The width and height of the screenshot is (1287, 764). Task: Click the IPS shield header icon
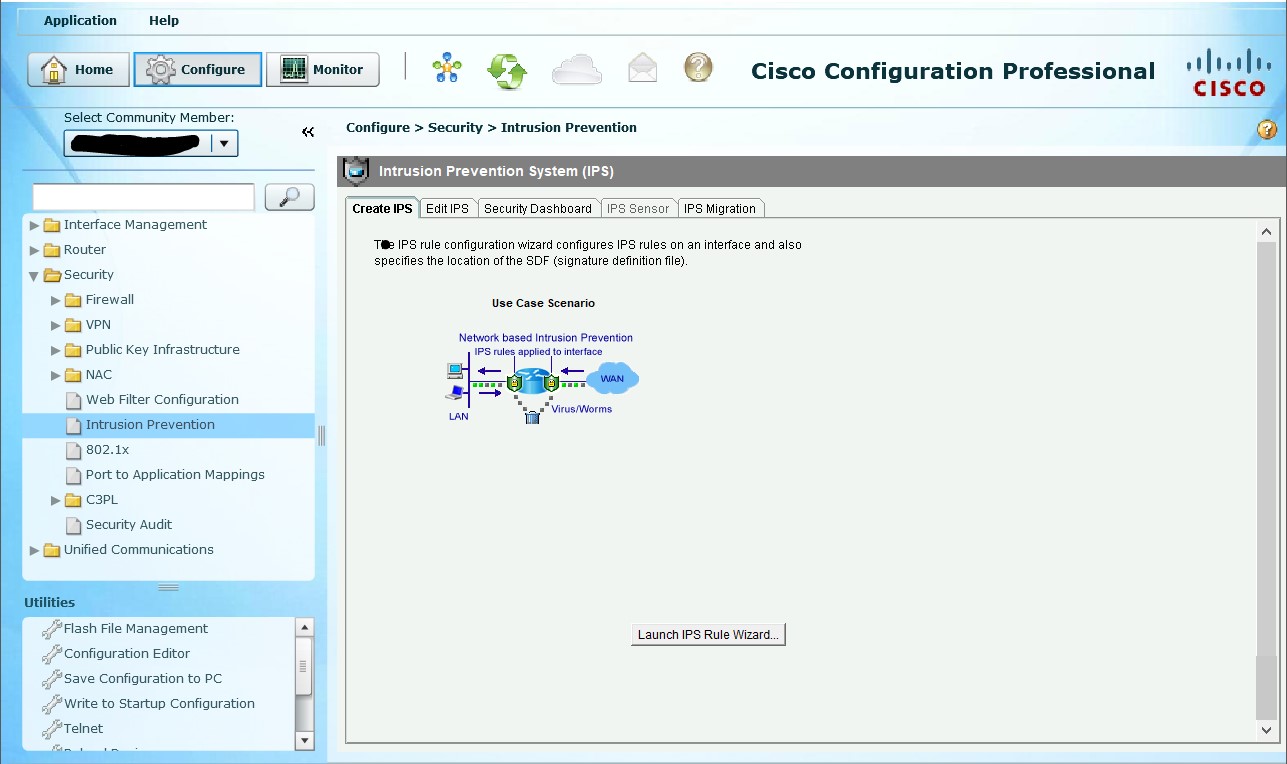click(356, 171)
